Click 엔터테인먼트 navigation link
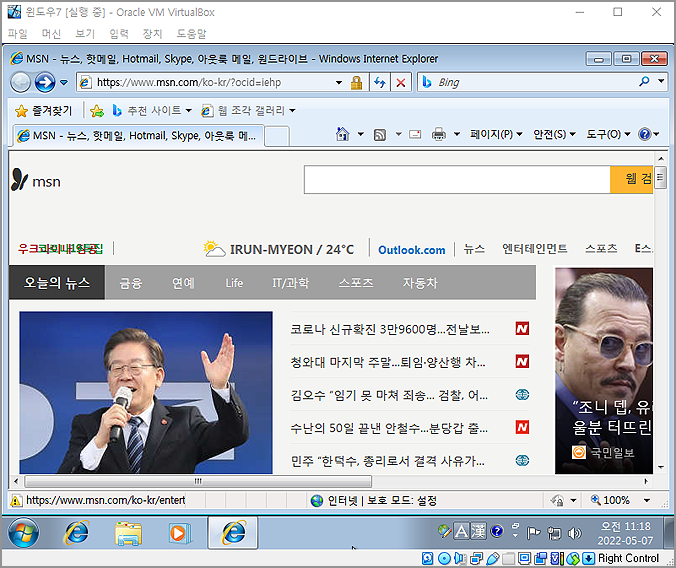 [535, 249]
